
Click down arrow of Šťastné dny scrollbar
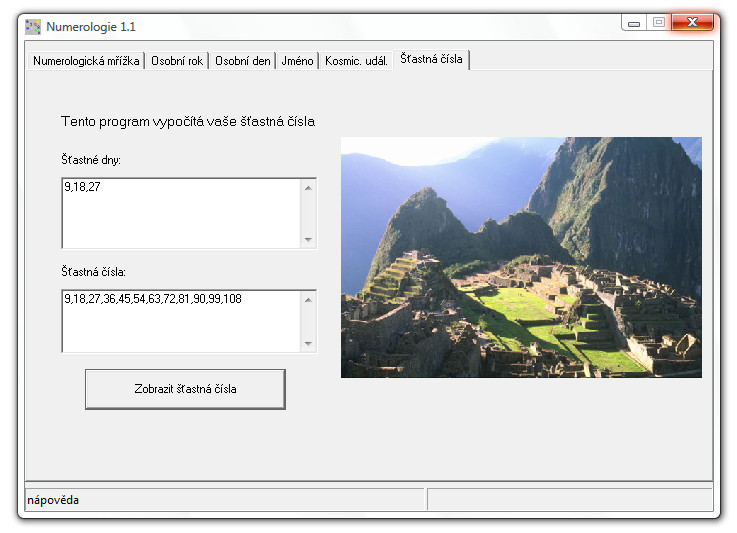point(308,240)
